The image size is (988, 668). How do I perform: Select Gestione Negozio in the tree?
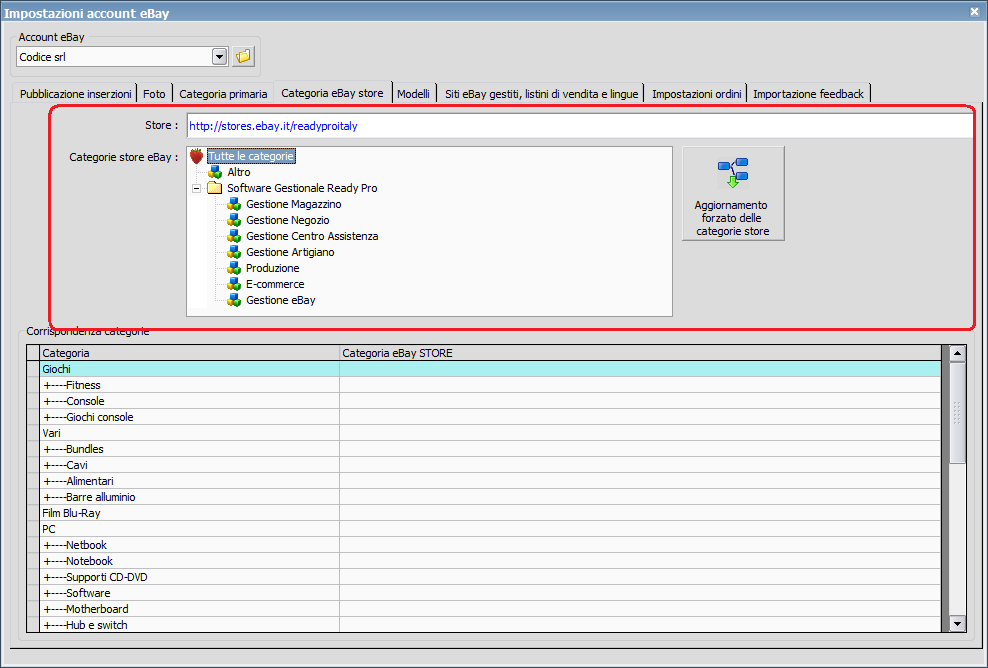pos(288,220)
